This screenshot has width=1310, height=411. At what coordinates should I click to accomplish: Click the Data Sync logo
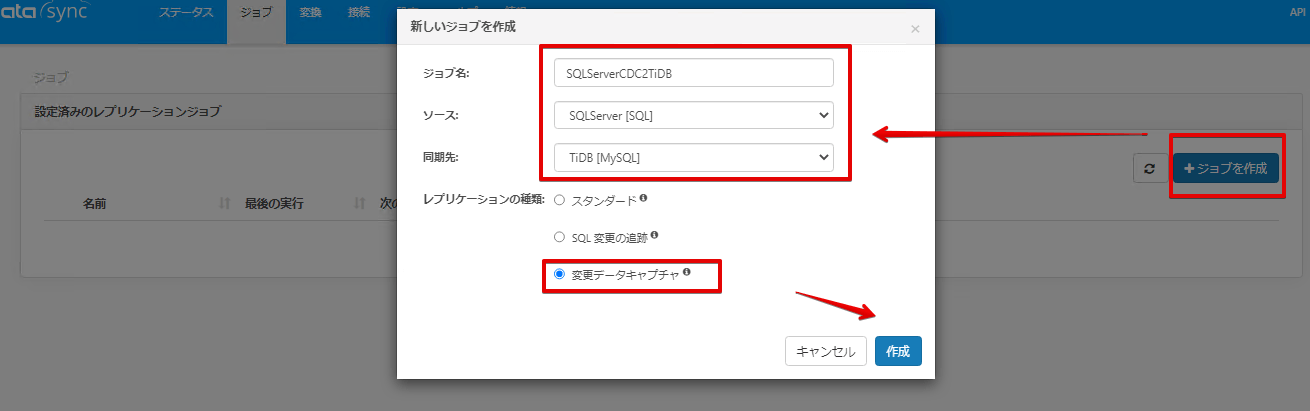45,12
